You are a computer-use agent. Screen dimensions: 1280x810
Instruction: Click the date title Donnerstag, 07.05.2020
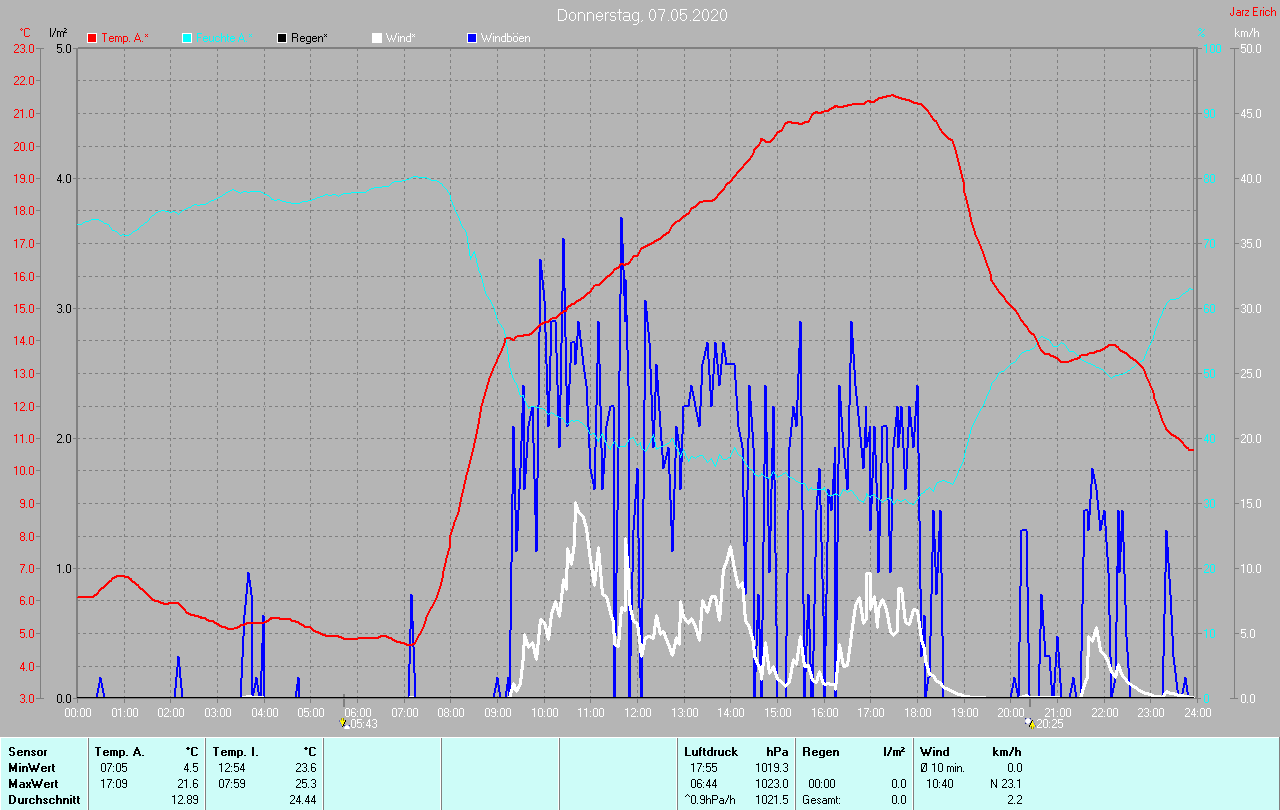642,15
